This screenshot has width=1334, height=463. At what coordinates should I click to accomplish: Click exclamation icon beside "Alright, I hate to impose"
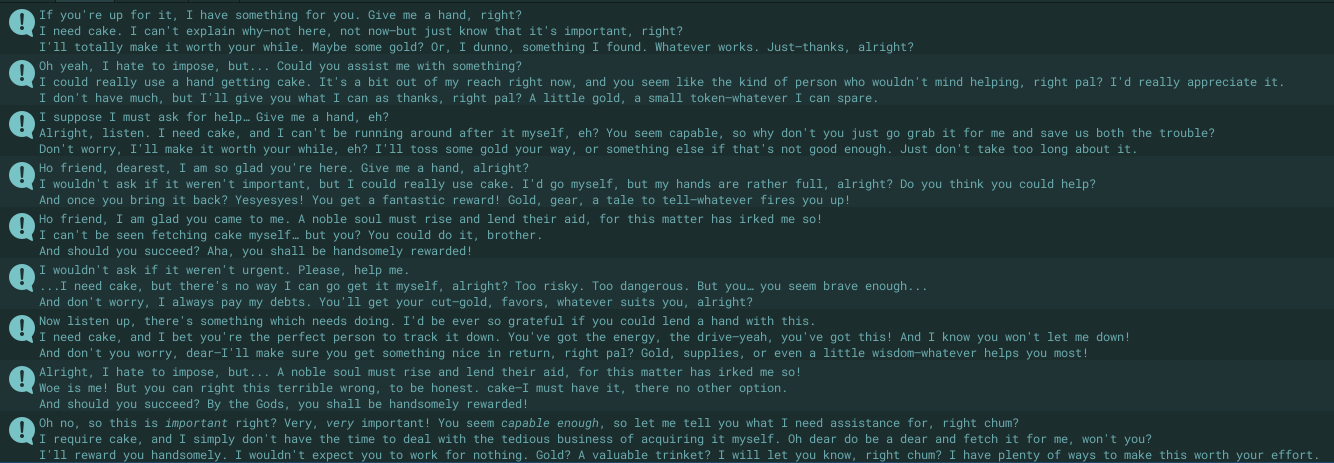(x=21, y=379)
